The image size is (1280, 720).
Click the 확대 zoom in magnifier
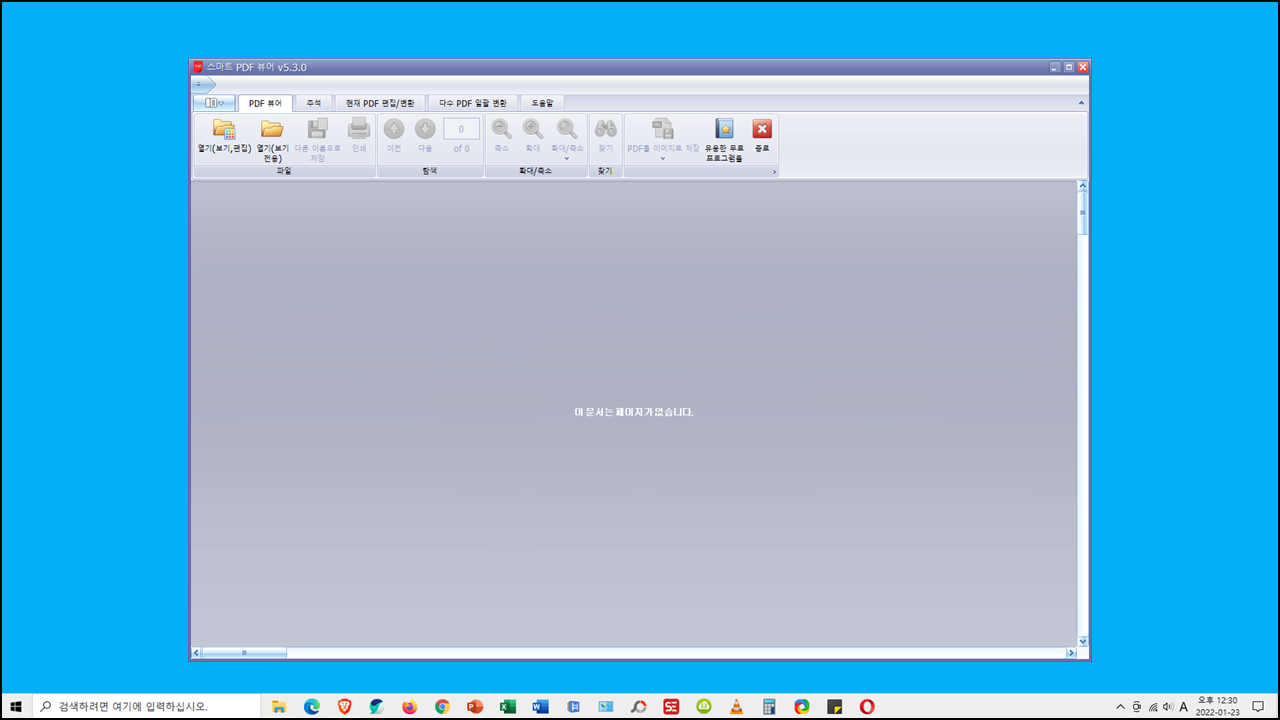coord(533,128)
